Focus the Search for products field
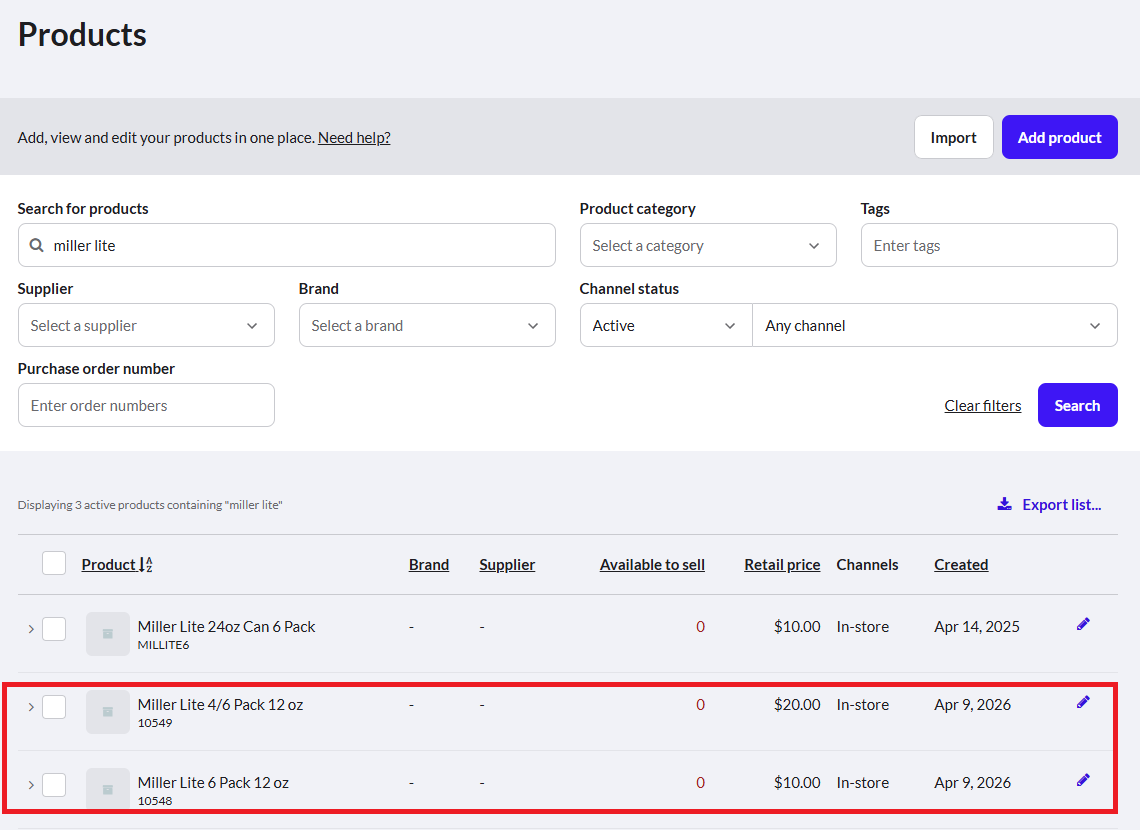 pyautogui.click(x=286, y=246)
